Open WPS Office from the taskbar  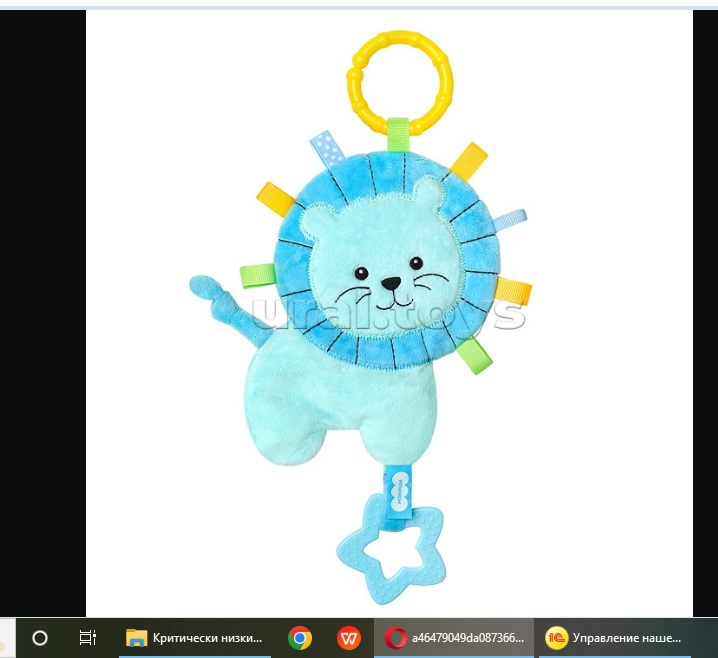348,637
